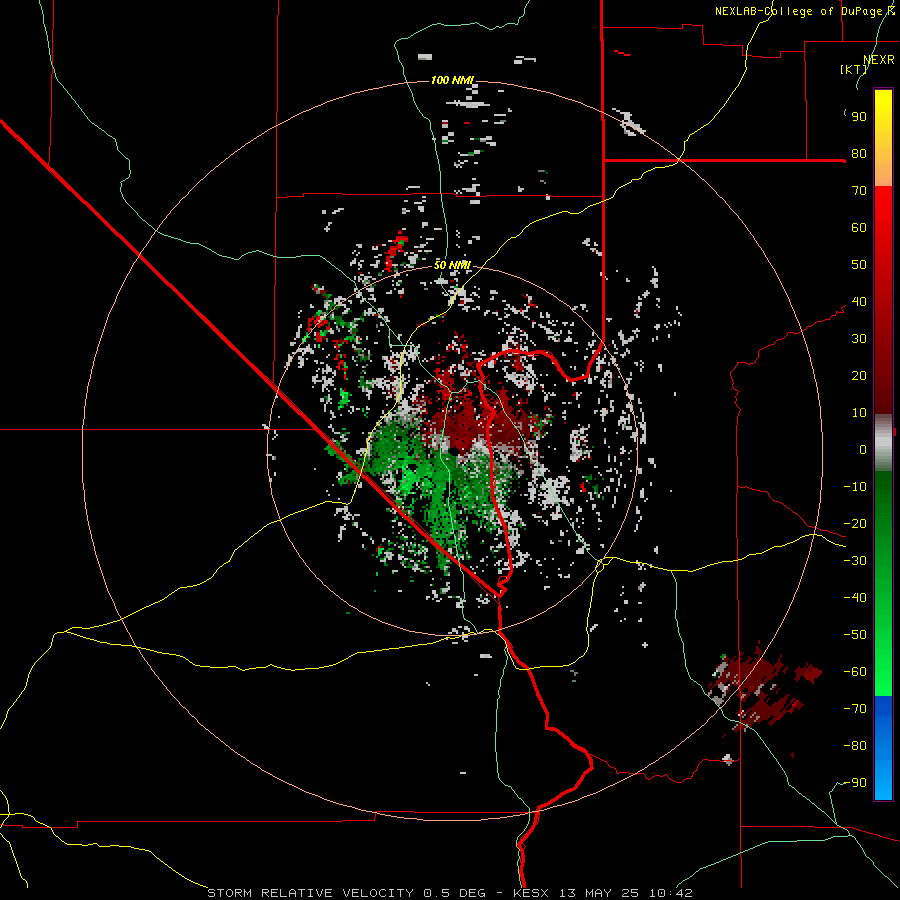Click the "10:42" time in caption

click(x=670, y=893)
